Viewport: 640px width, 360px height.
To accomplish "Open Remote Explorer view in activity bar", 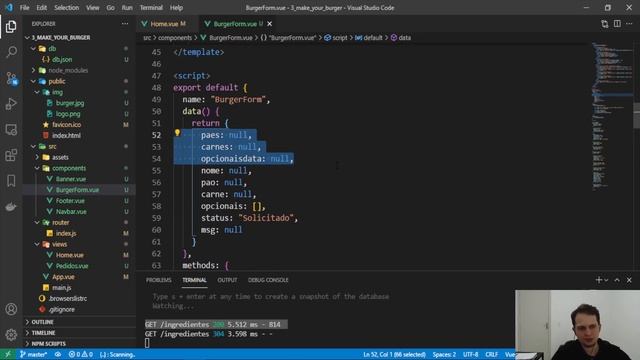I will point(11,129).
